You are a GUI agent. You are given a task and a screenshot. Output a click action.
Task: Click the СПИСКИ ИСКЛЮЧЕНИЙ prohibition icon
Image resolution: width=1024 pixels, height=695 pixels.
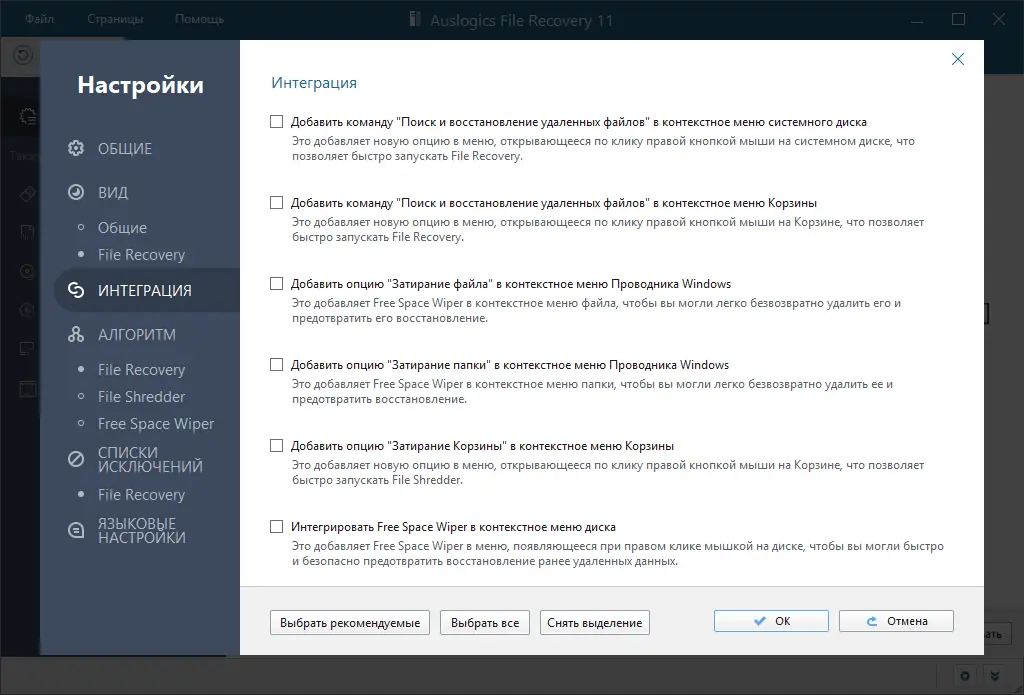74,460
